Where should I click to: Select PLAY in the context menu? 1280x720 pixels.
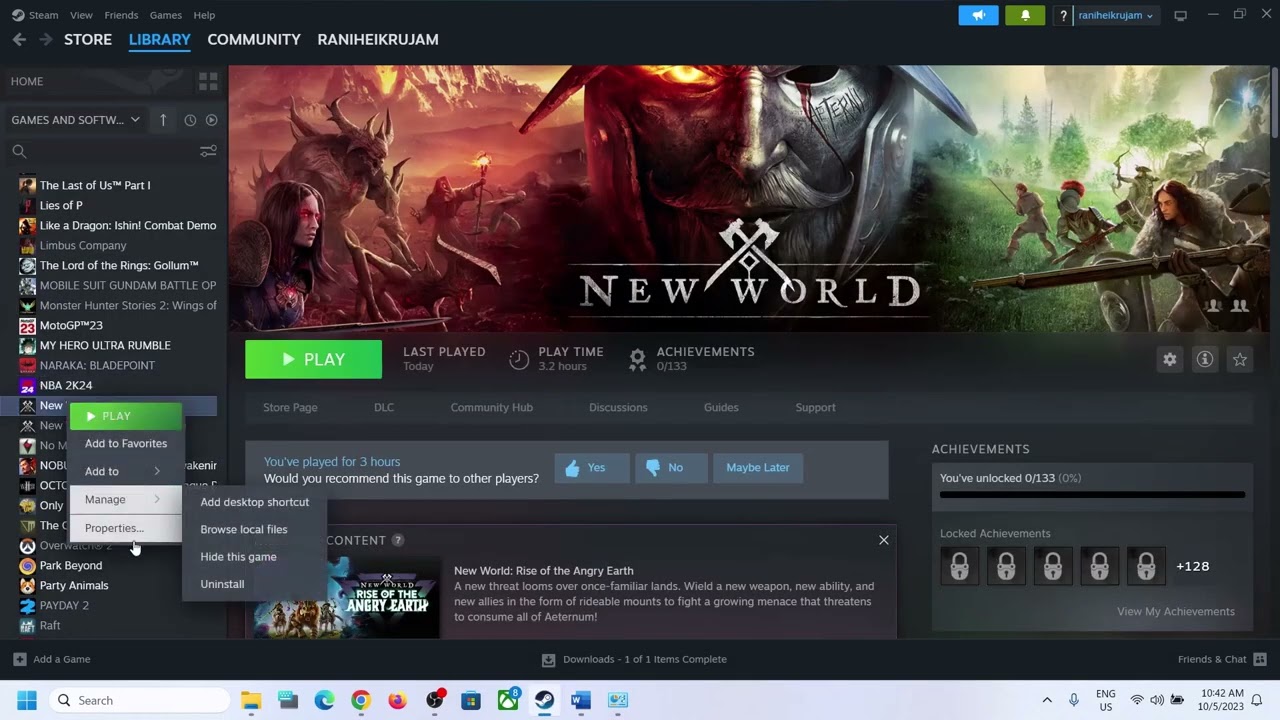click(125, 416)
